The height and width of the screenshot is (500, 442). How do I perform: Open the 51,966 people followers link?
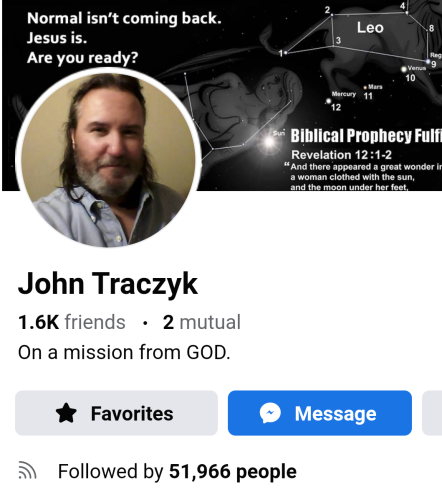click(233, 471)
